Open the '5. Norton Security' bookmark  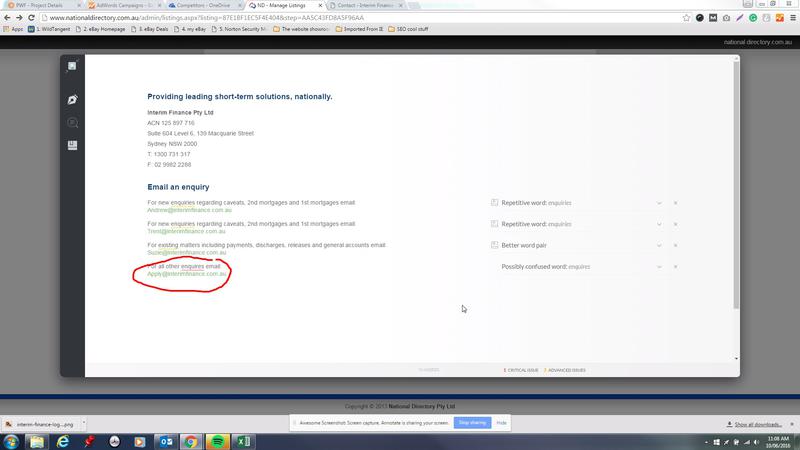pyautogui.click(x=239, y=29)
